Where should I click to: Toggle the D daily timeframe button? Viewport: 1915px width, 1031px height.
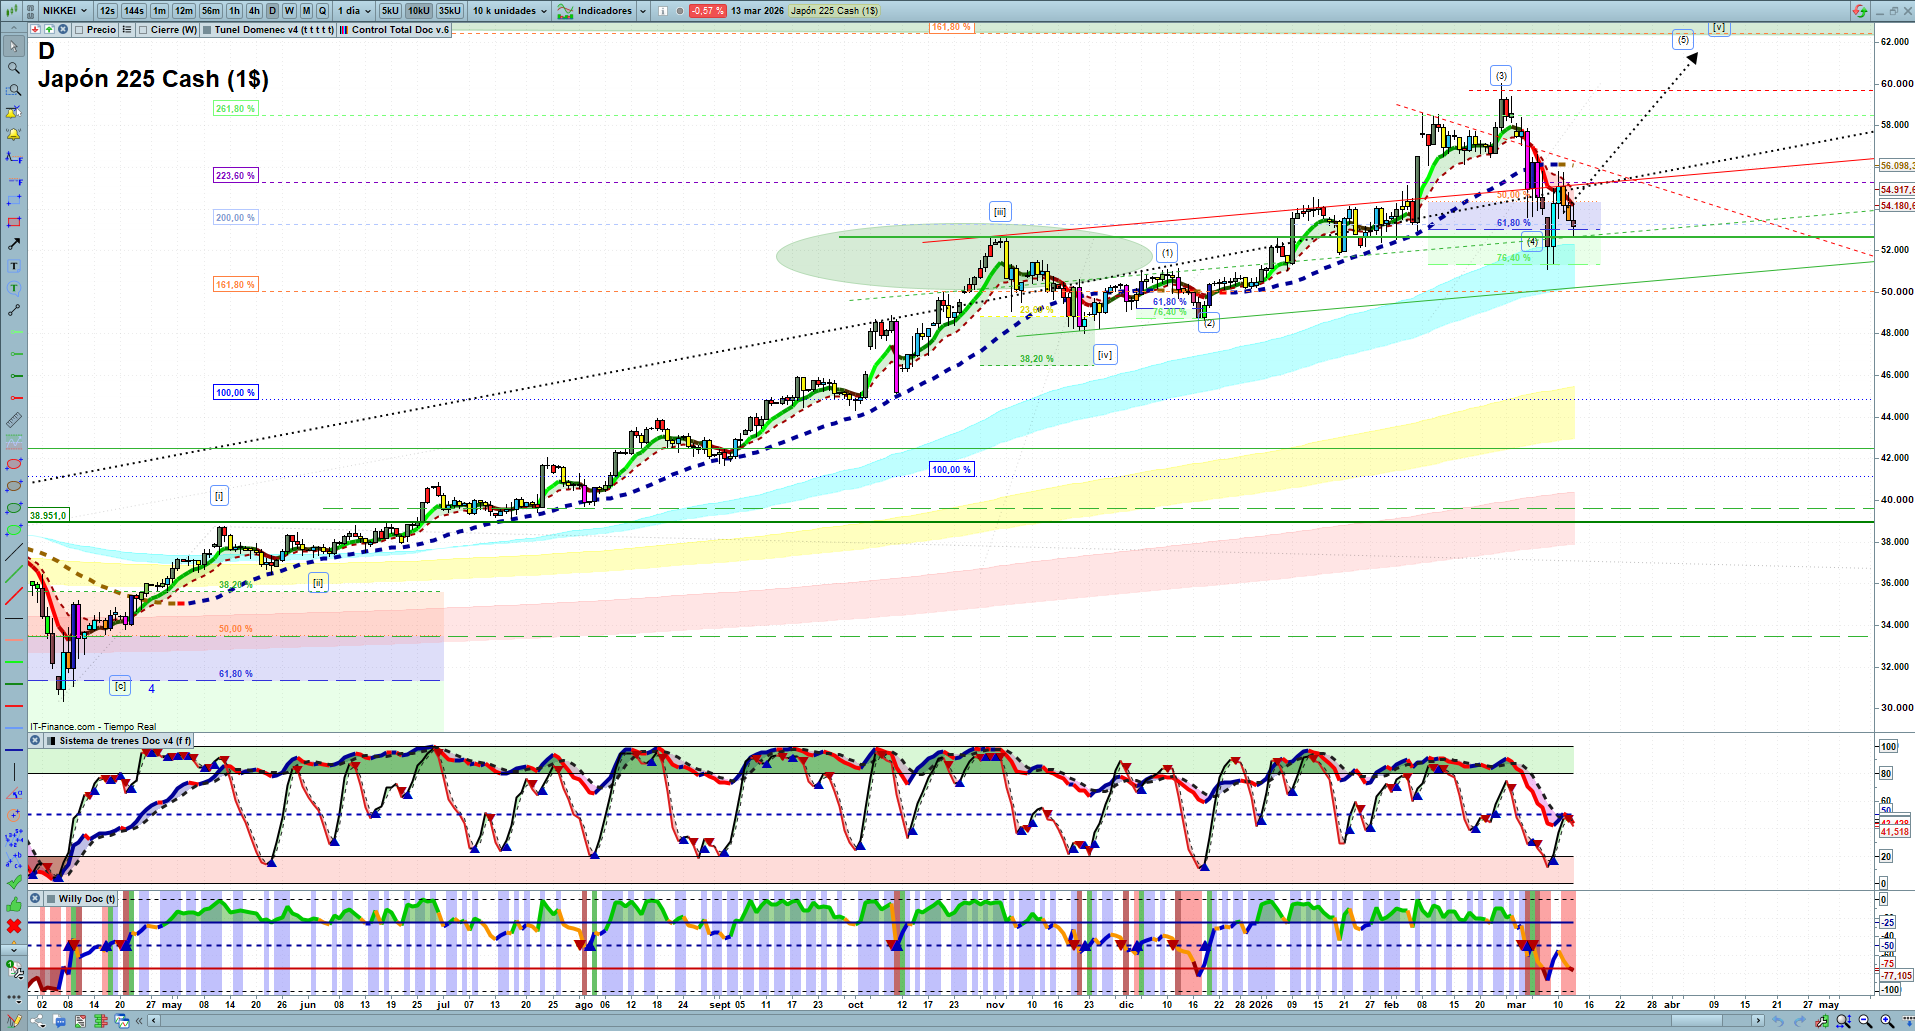(x=272, y=11)
